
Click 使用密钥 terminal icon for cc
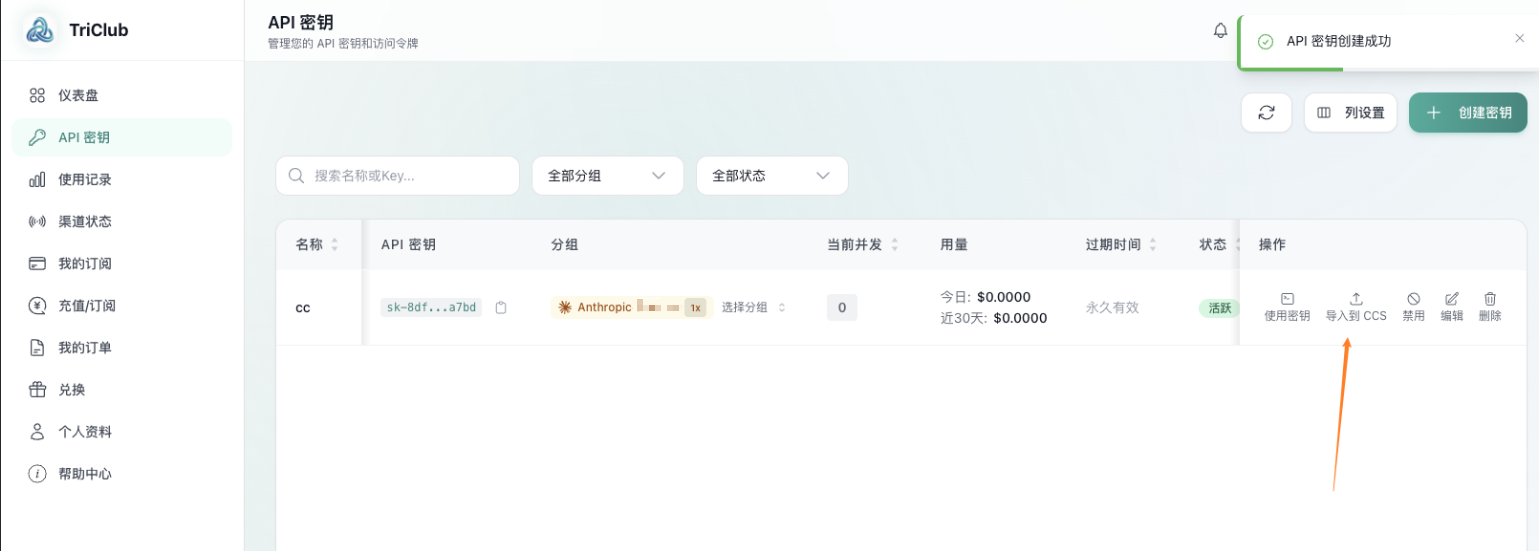[x=1287, y=299]
